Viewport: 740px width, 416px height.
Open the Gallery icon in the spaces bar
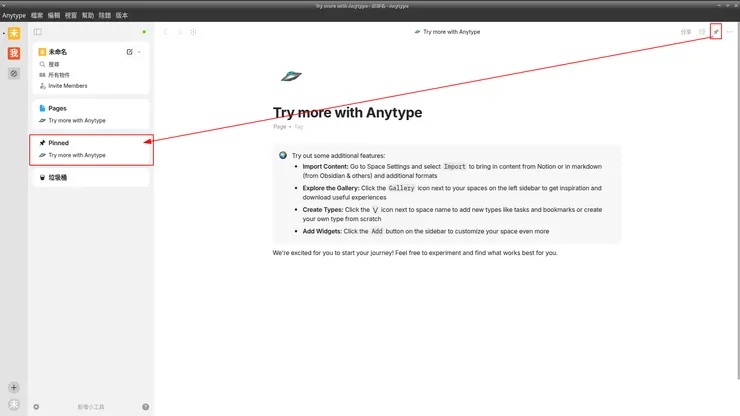pyautogui.click(x=14, y=73)
